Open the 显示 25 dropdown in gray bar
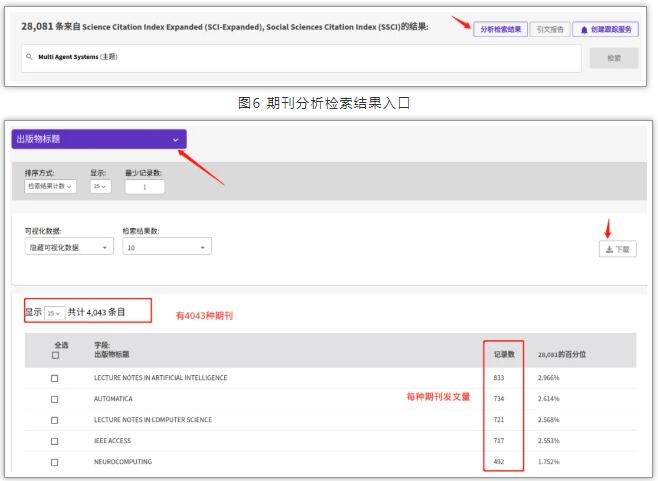This screenshot has height=481, width=658. [100, 186]
